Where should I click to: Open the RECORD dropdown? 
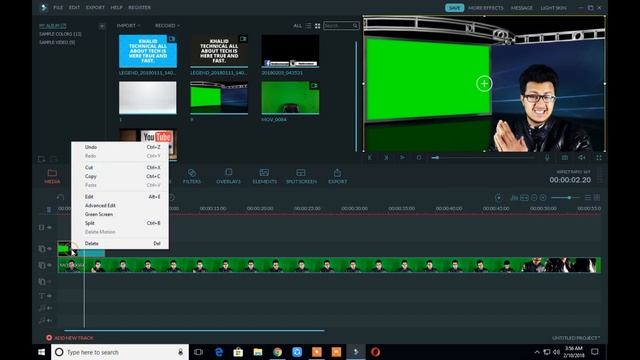pos(167,26)
